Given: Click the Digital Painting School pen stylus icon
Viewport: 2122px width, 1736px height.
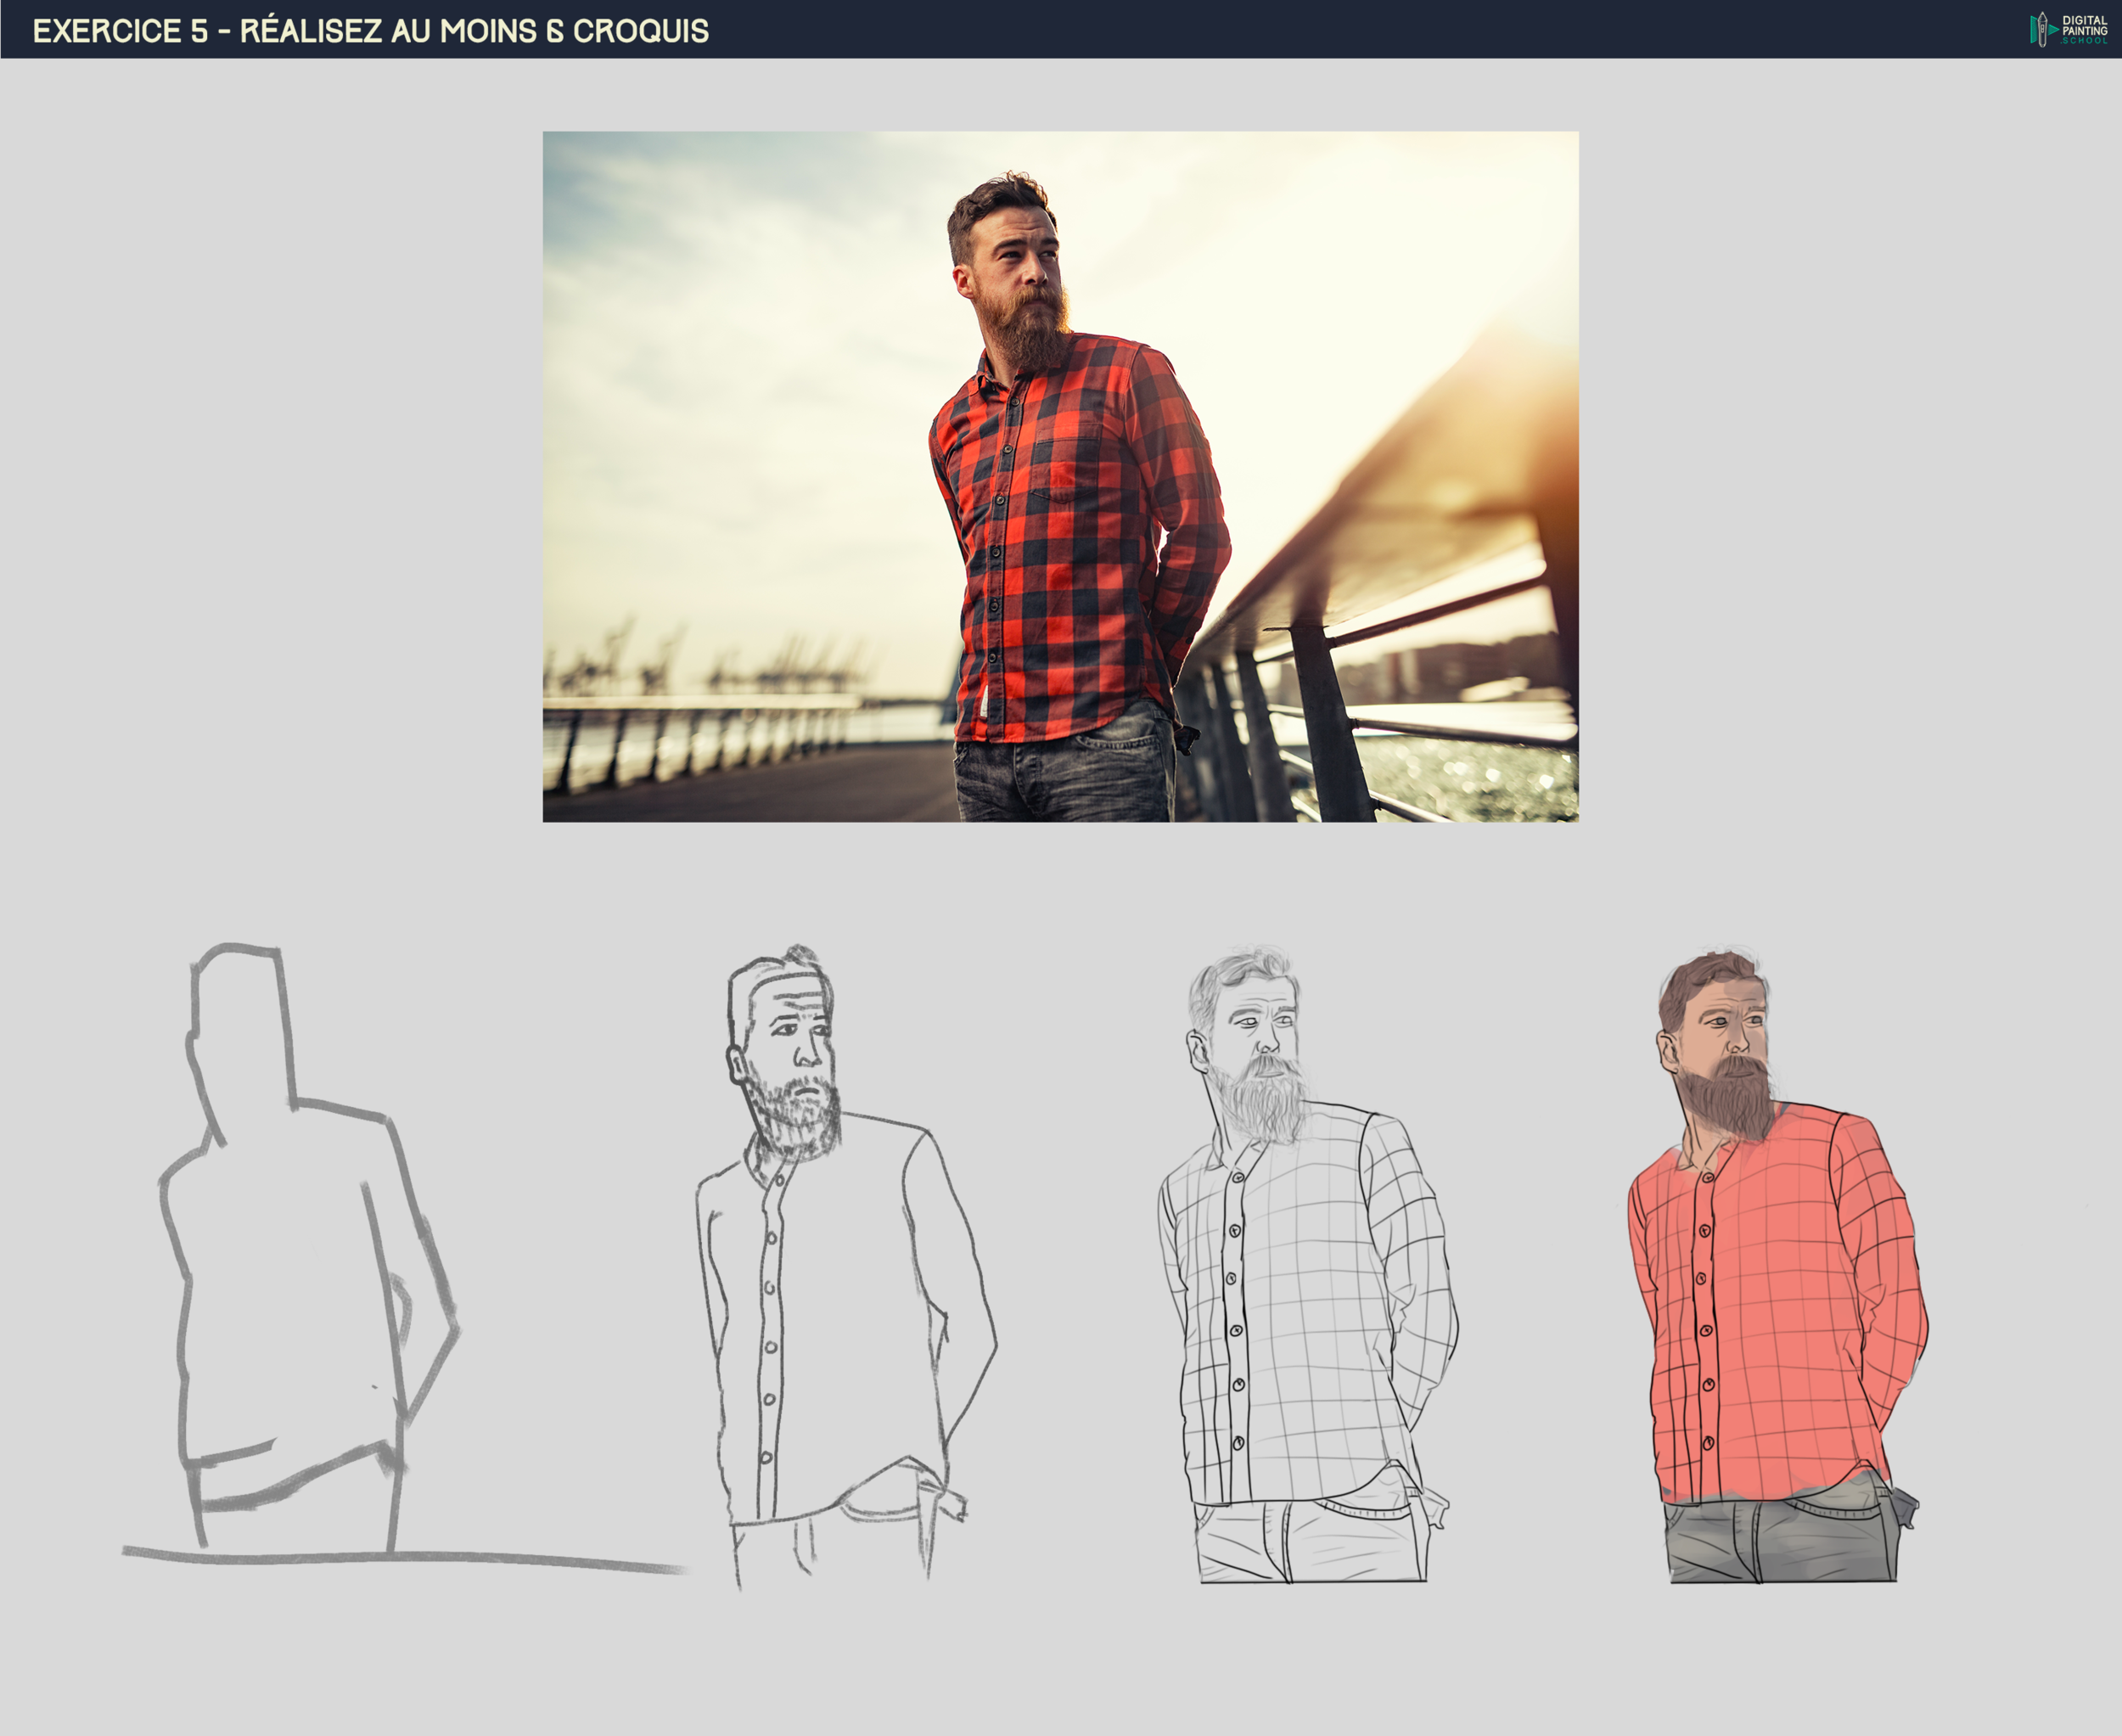Looking at the screenshot, I should click(x=2043, y=30).
